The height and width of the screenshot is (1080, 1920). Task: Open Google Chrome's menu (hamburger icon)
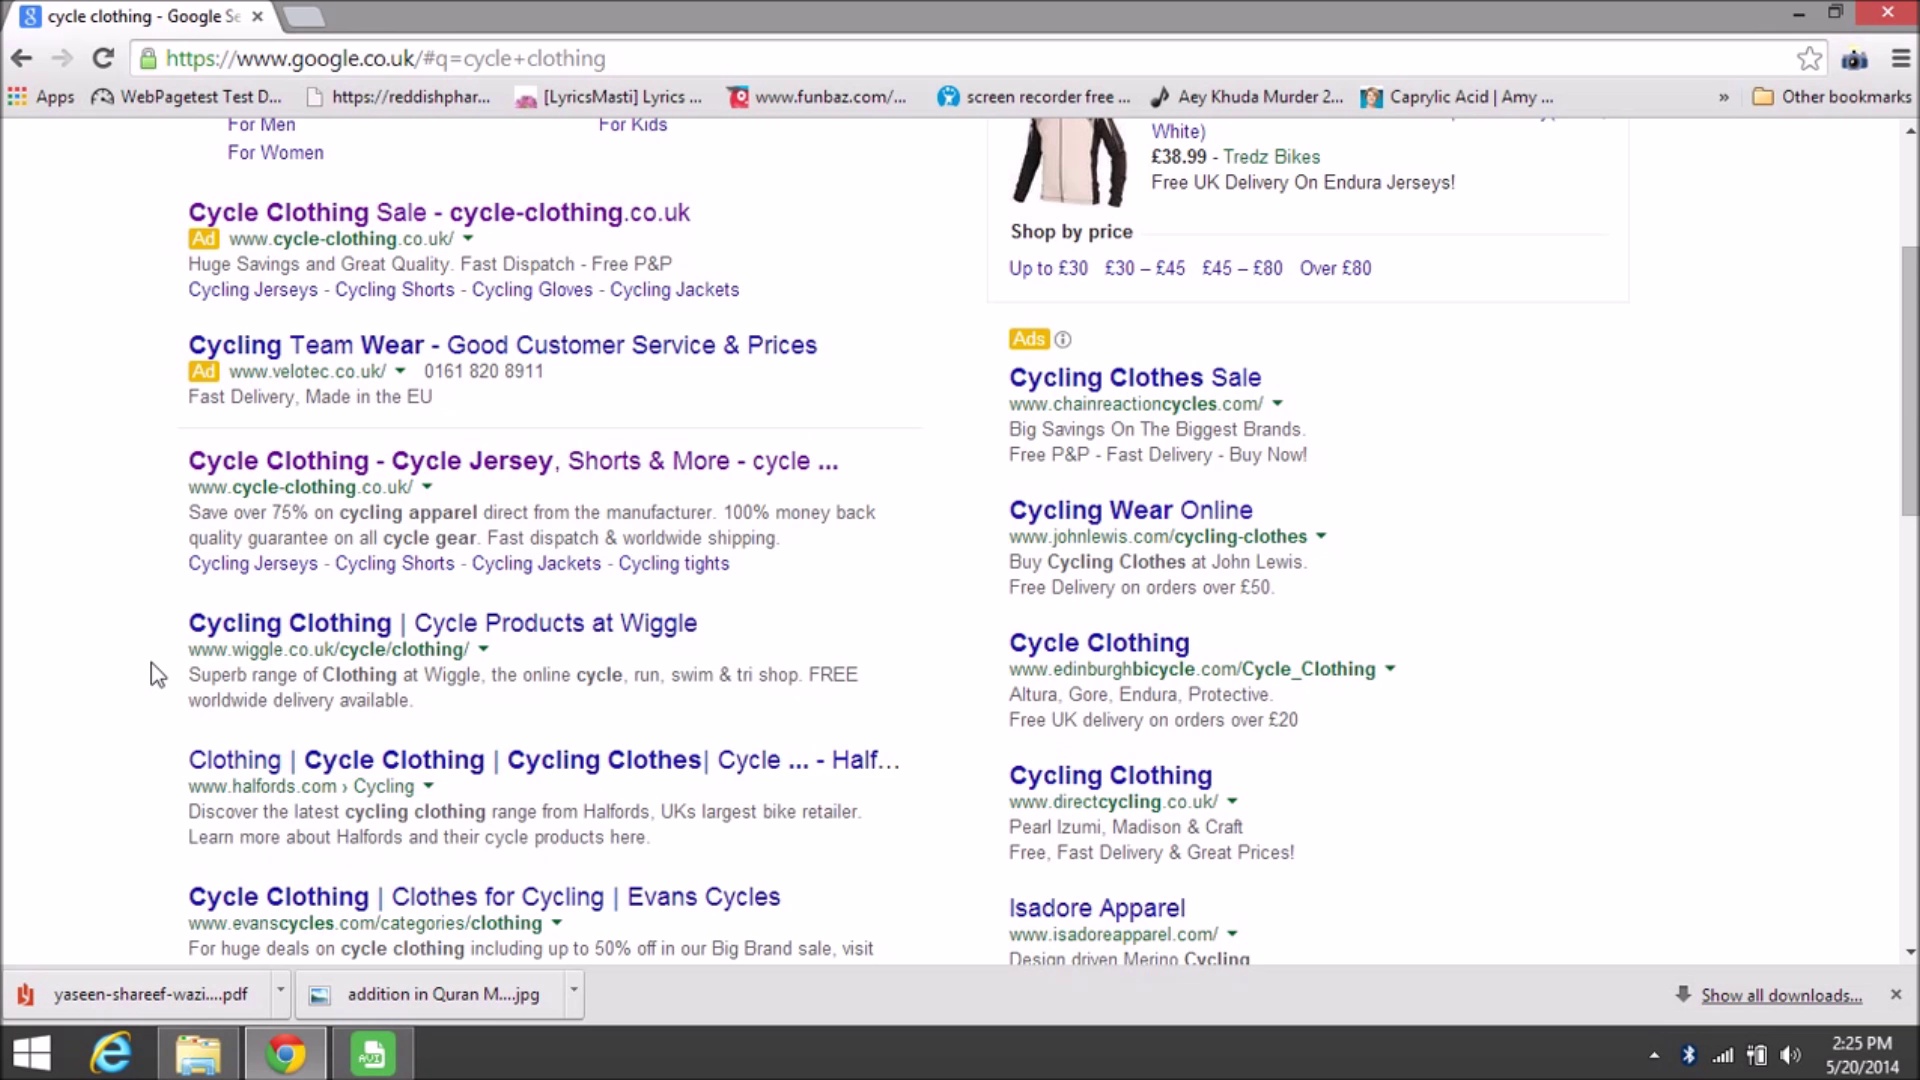pyautogui.click(x=1901, y=58)
